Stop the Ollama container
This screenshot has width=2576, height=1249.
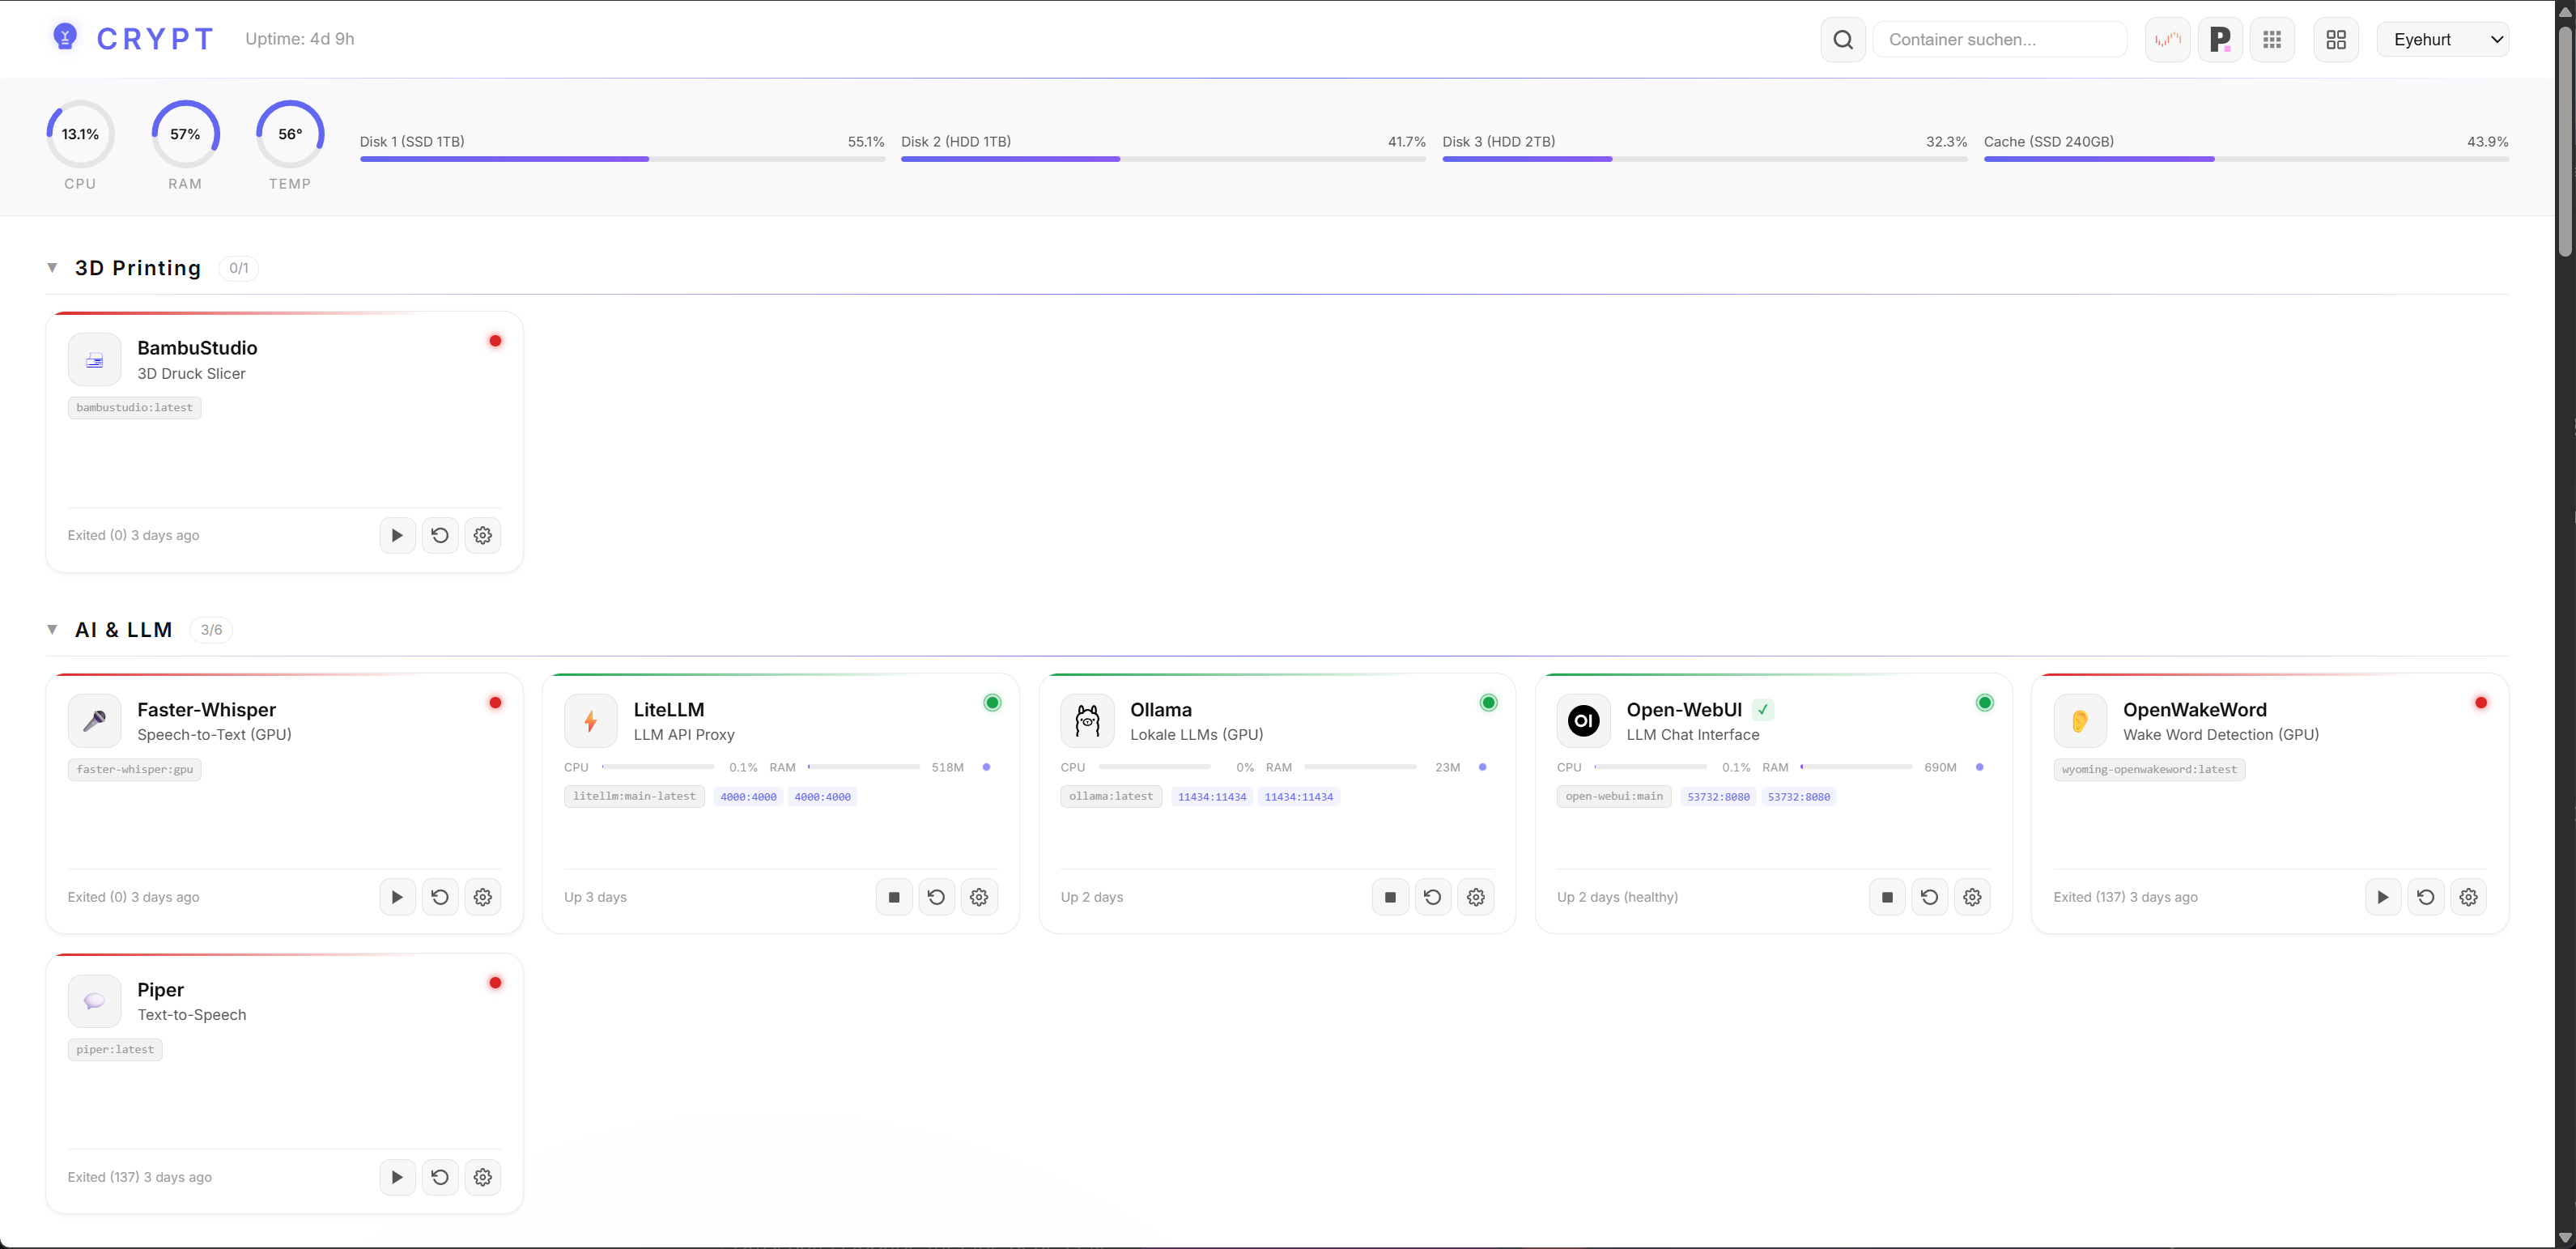coord(1390,897)
